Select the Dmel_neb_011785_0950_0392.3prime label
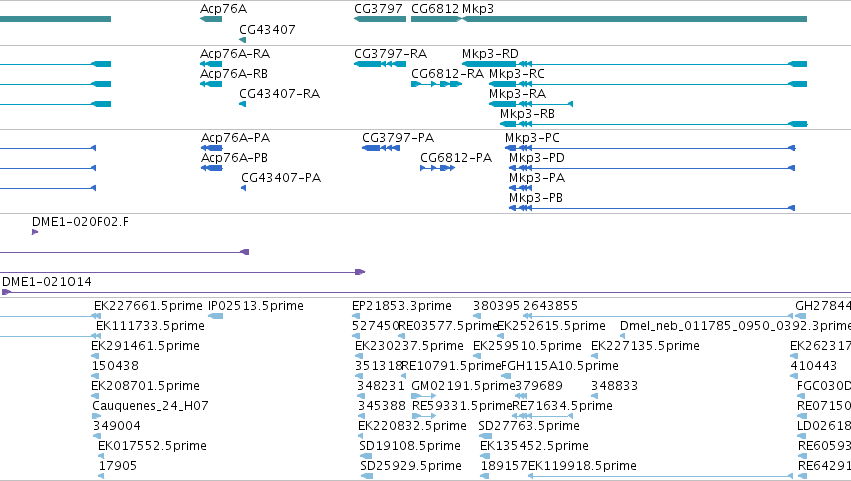The image size is (851, 481). [735, 326]
